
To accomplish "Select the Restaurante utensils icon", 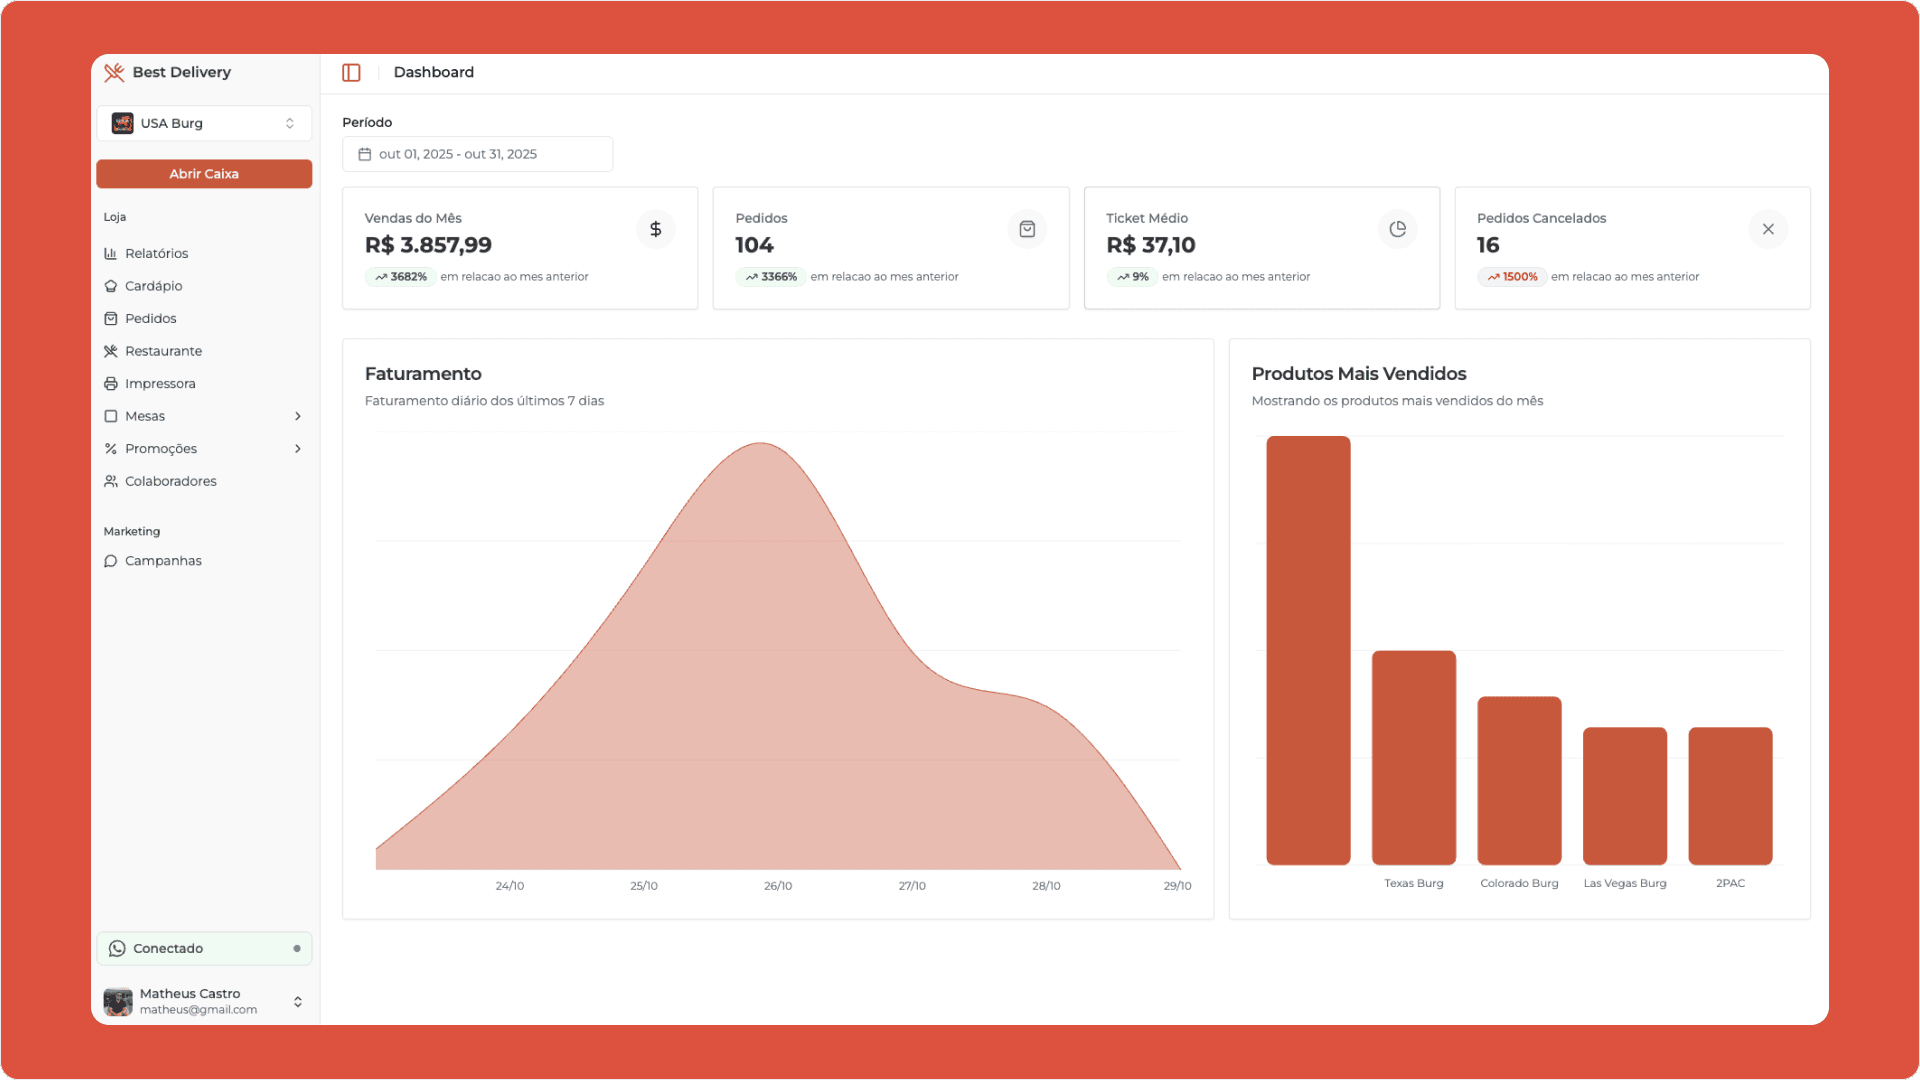I will (x=113, y=351).
